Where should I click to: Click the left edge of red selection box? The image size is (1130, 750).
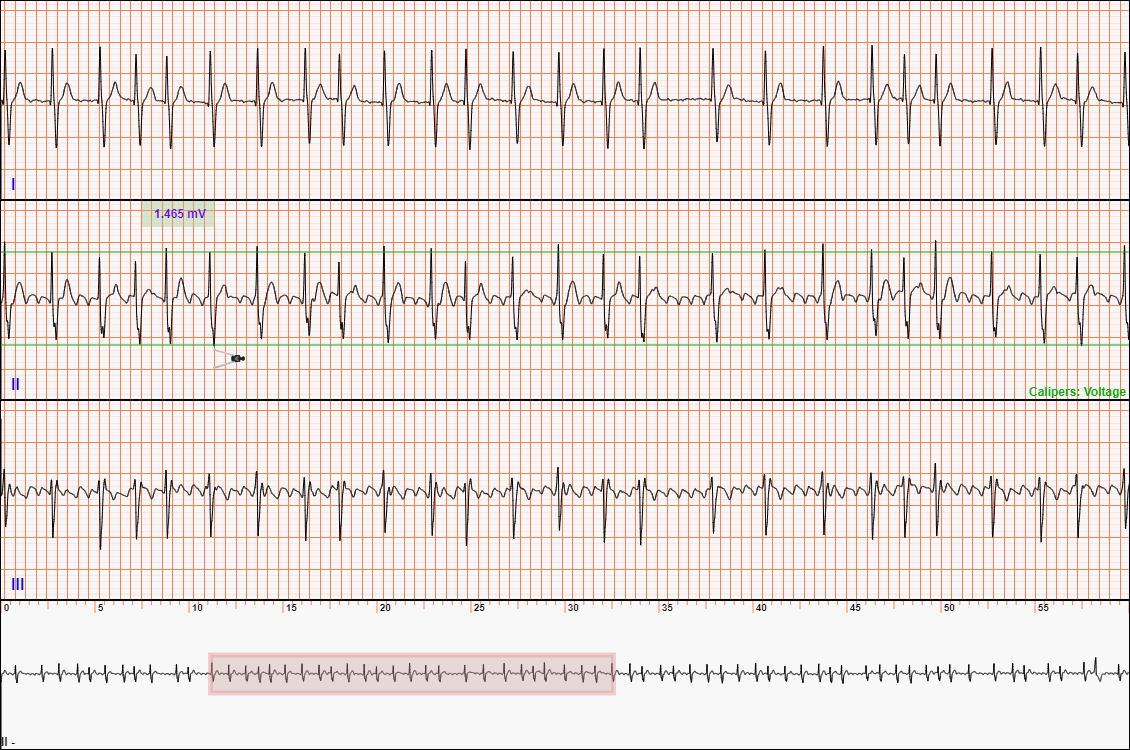(210, 674)
